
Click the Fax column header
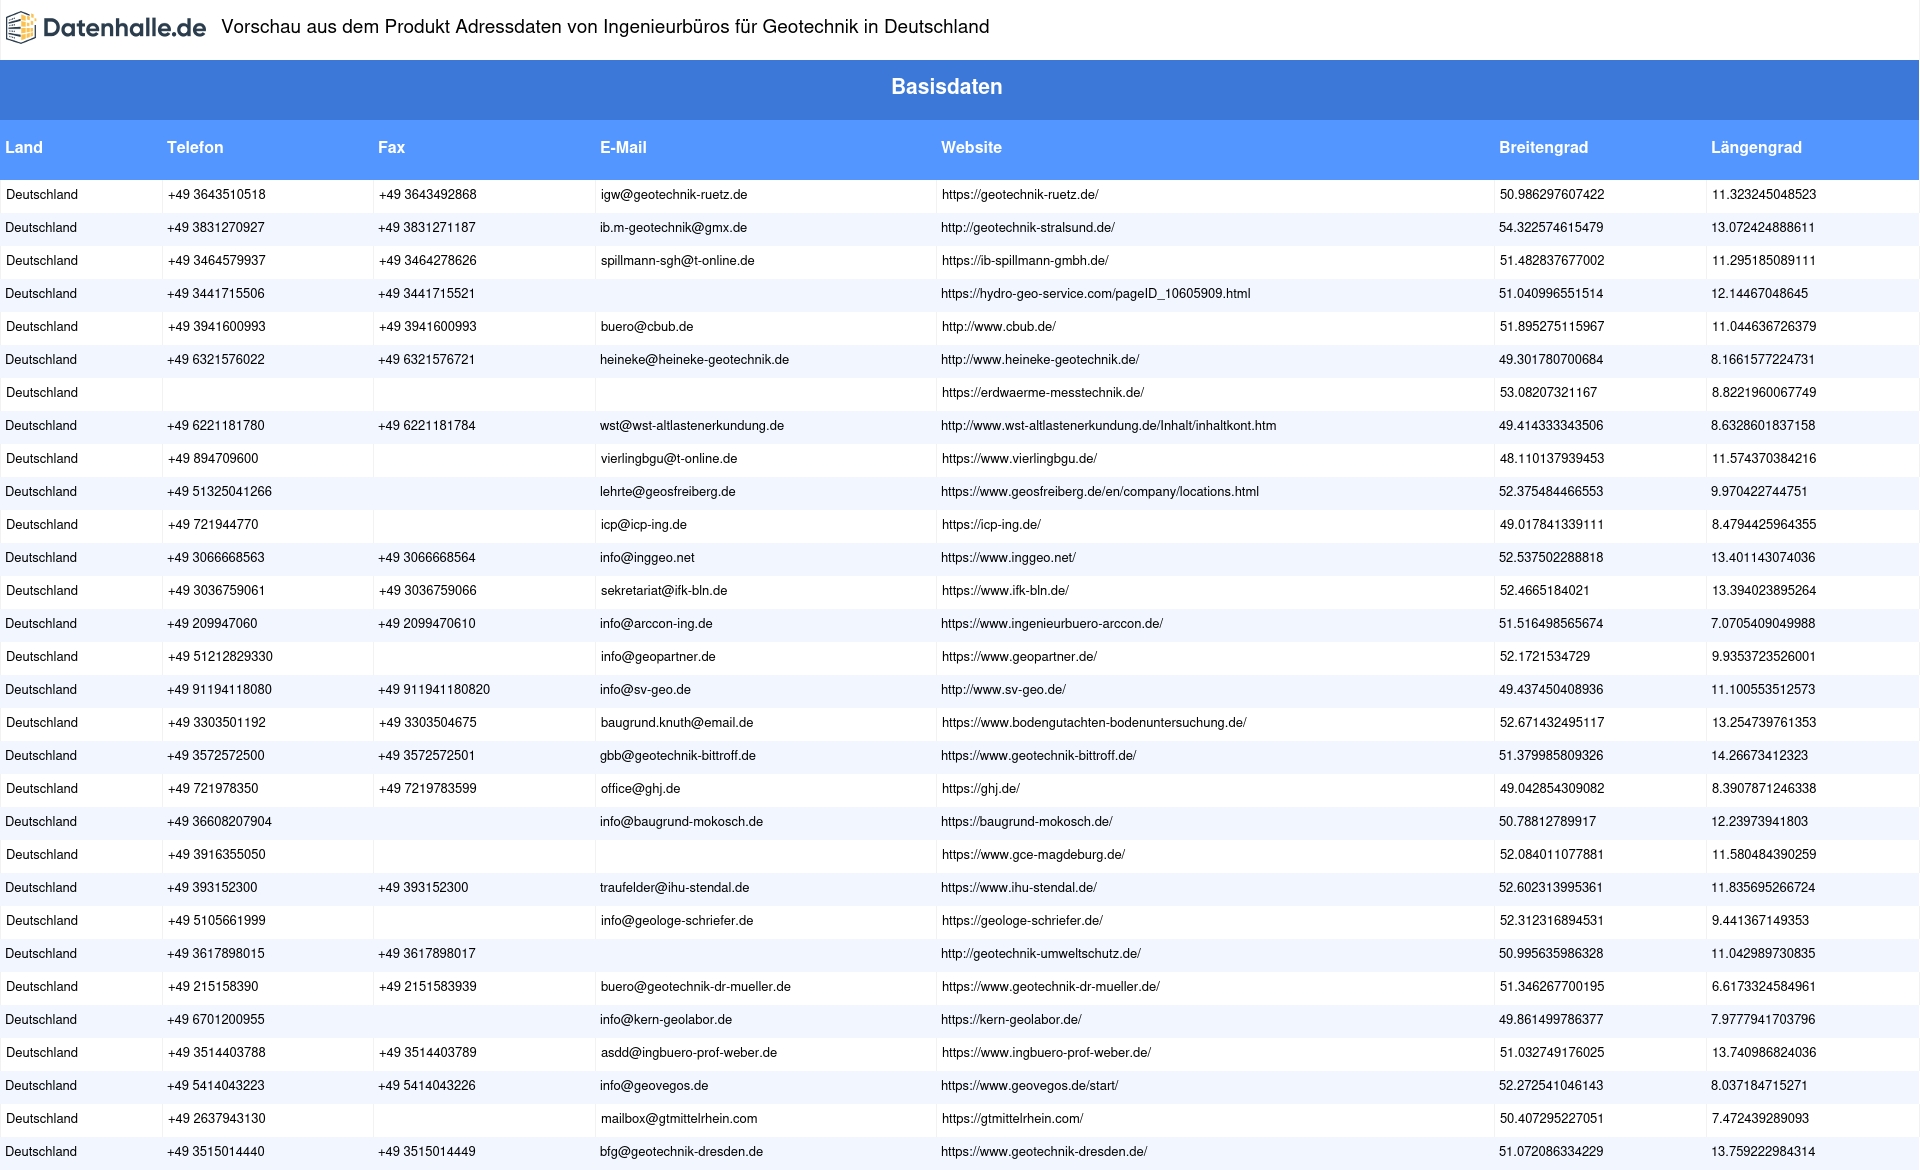[x=391, y=147]
